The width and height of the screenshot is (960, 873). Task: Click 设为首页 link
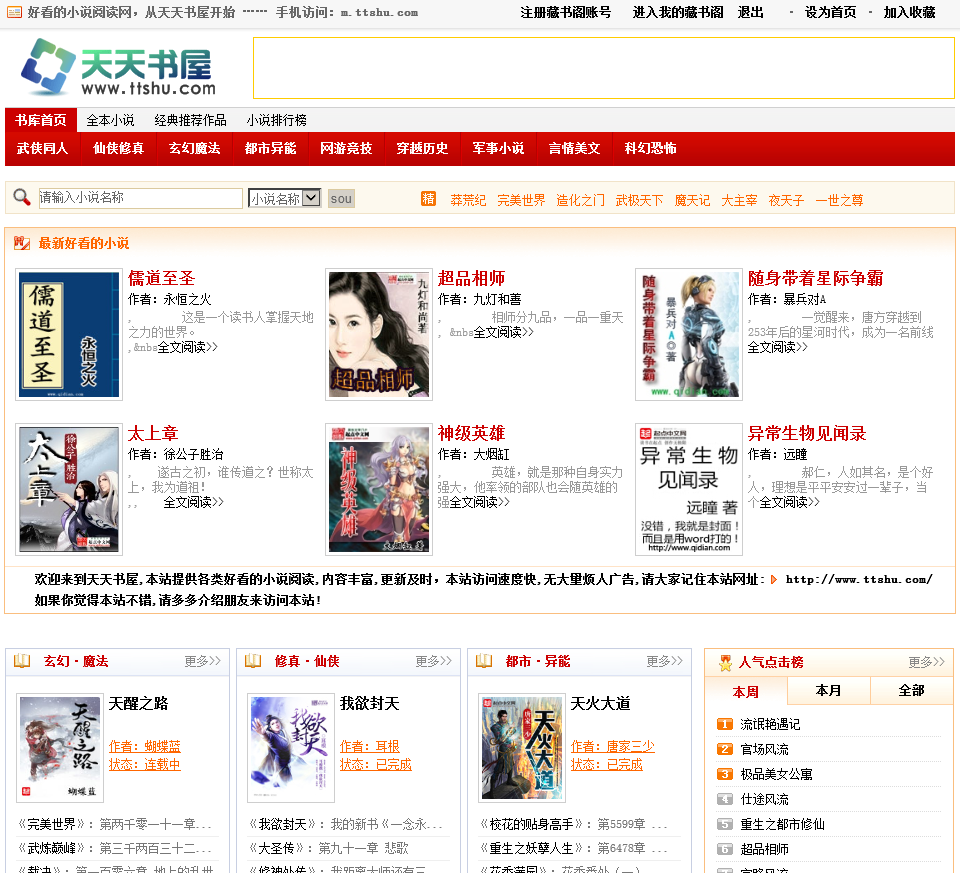pos(830,12)
